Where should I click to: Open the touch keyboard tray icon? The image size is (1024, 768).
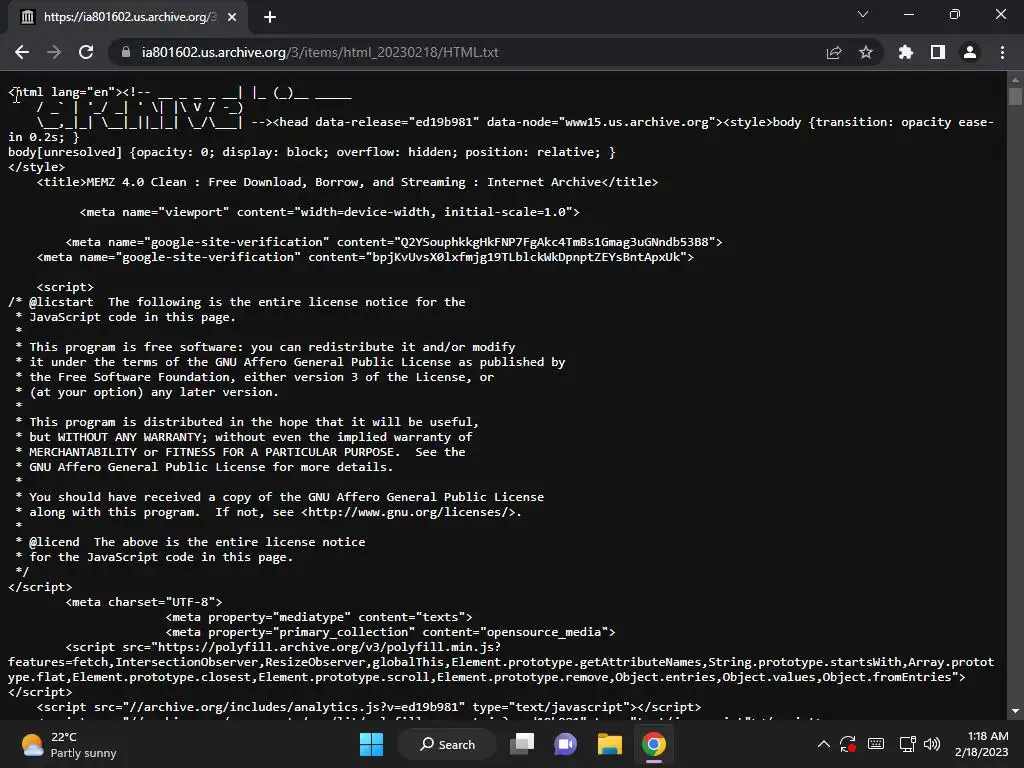pos(876,744)
